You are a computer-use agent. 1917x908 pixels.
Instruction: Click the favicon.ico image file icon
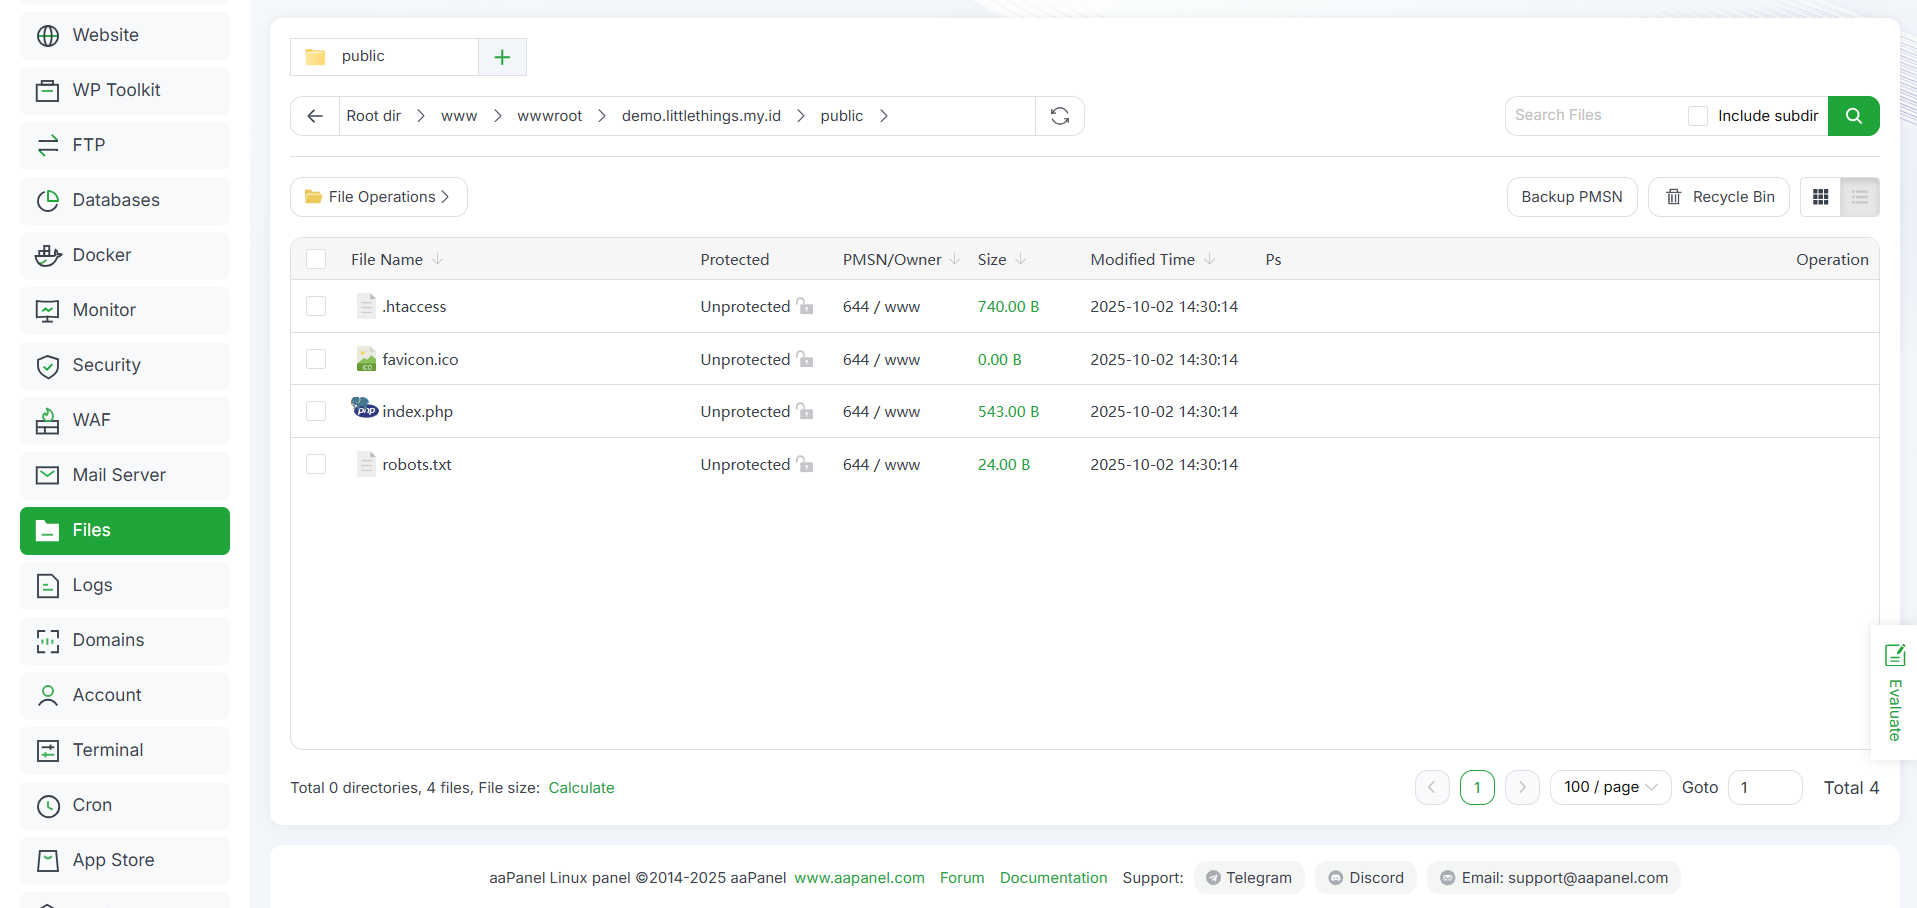(x=366, y=359)
